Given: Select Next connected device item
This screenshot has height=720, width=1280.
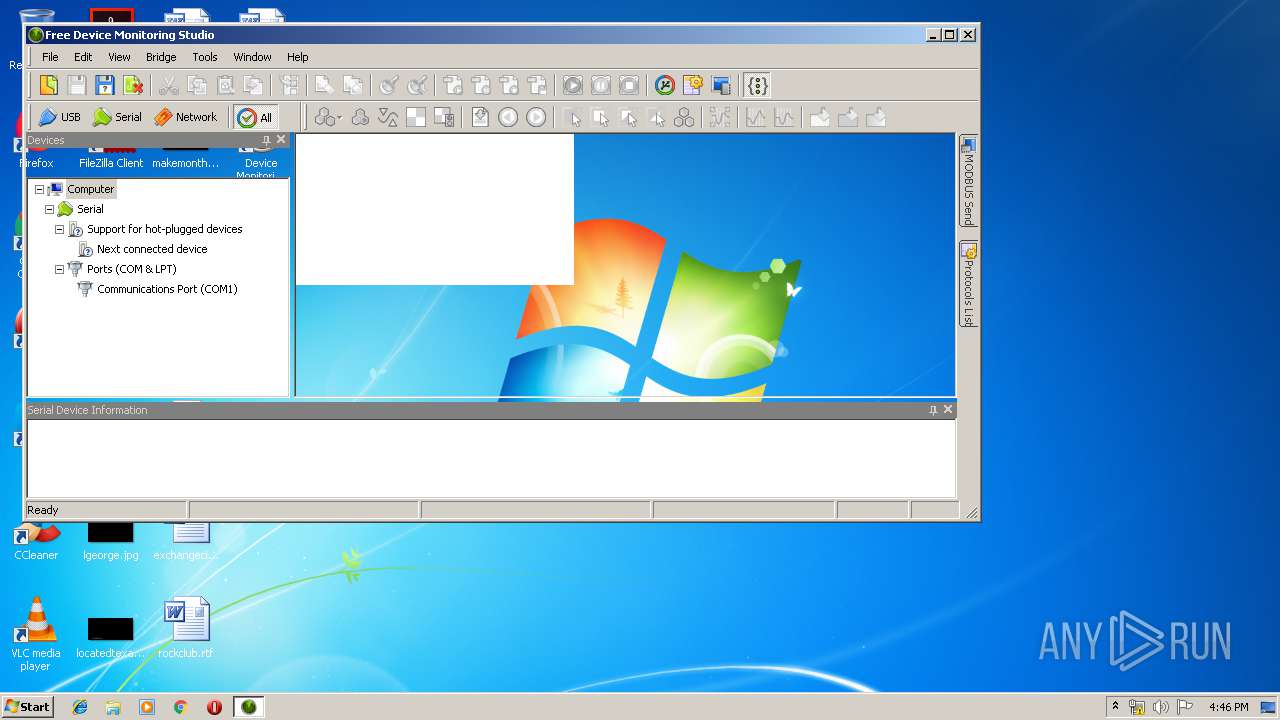Looking at the screenshot, I should click(x=152, y=249).
